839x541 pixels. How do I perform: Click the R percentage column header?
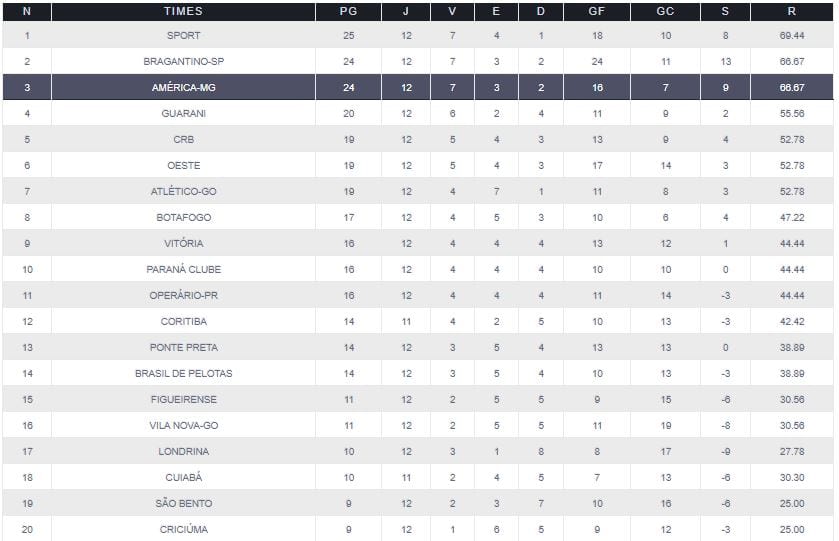click(x=792, y=11)
